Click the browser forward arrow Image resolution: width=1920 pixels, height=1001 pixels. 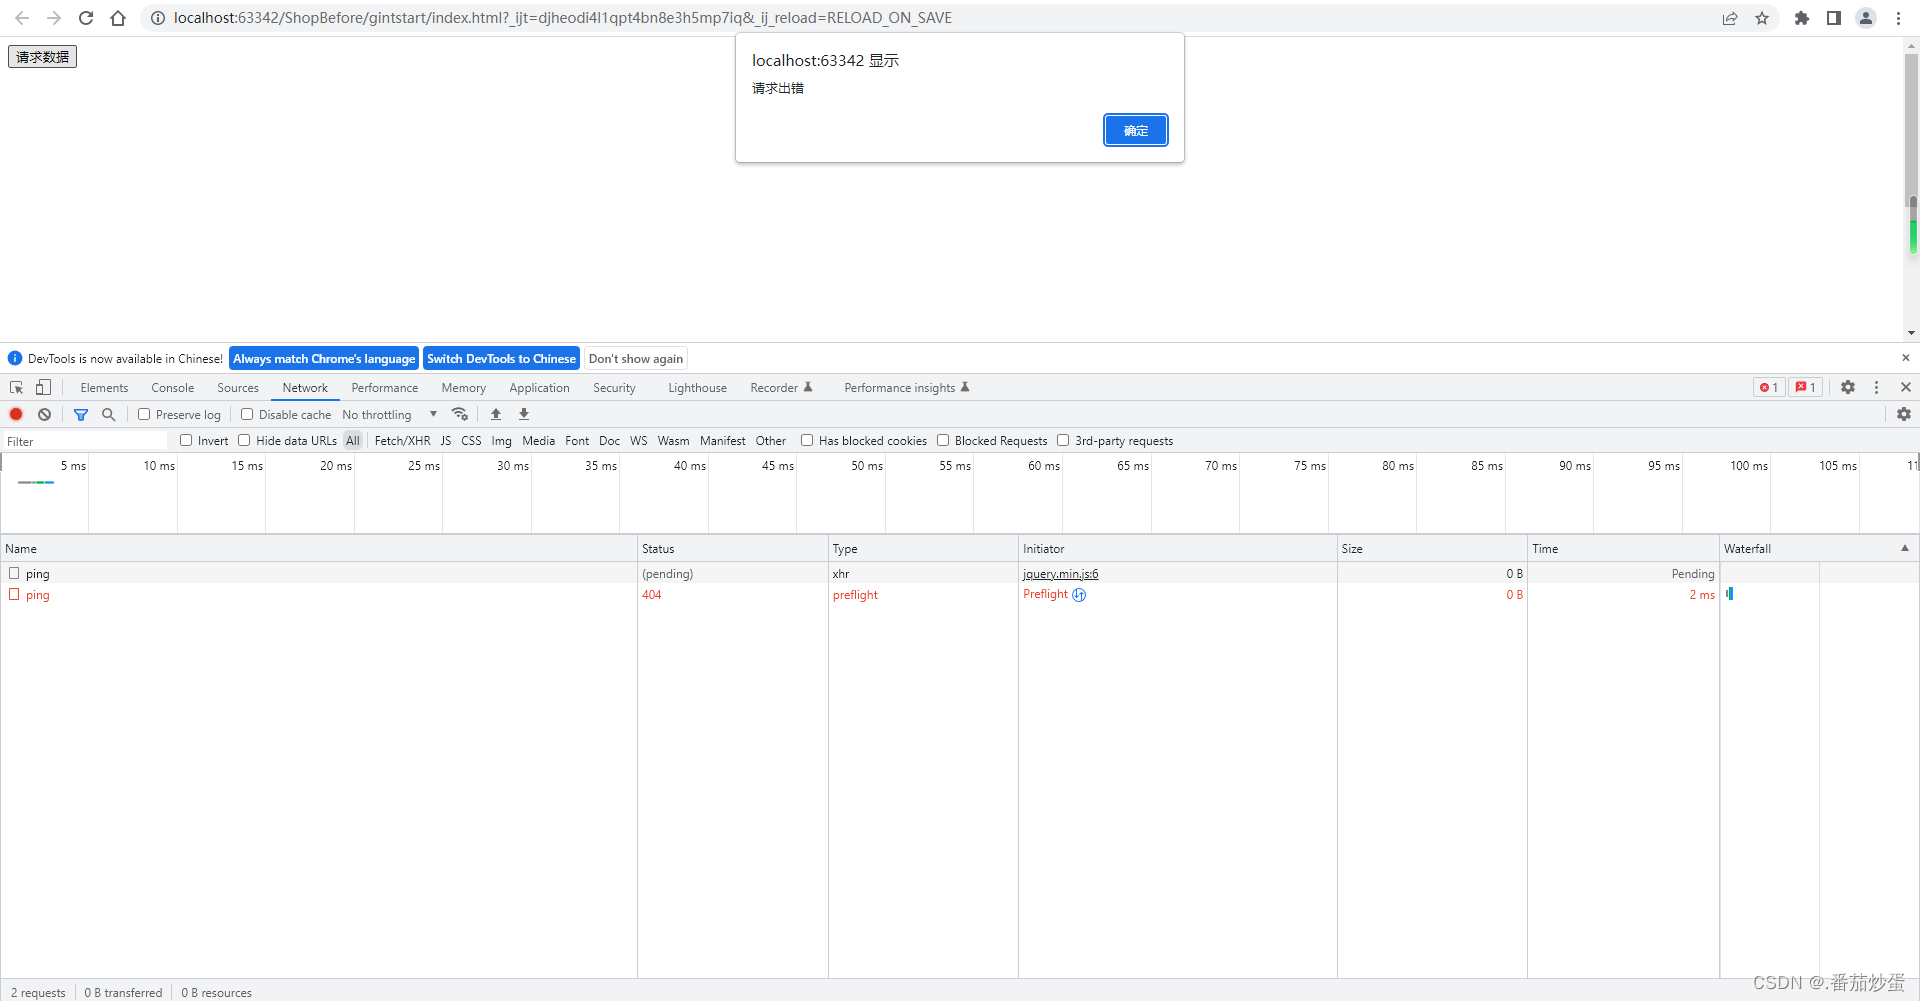pos(54,18)
